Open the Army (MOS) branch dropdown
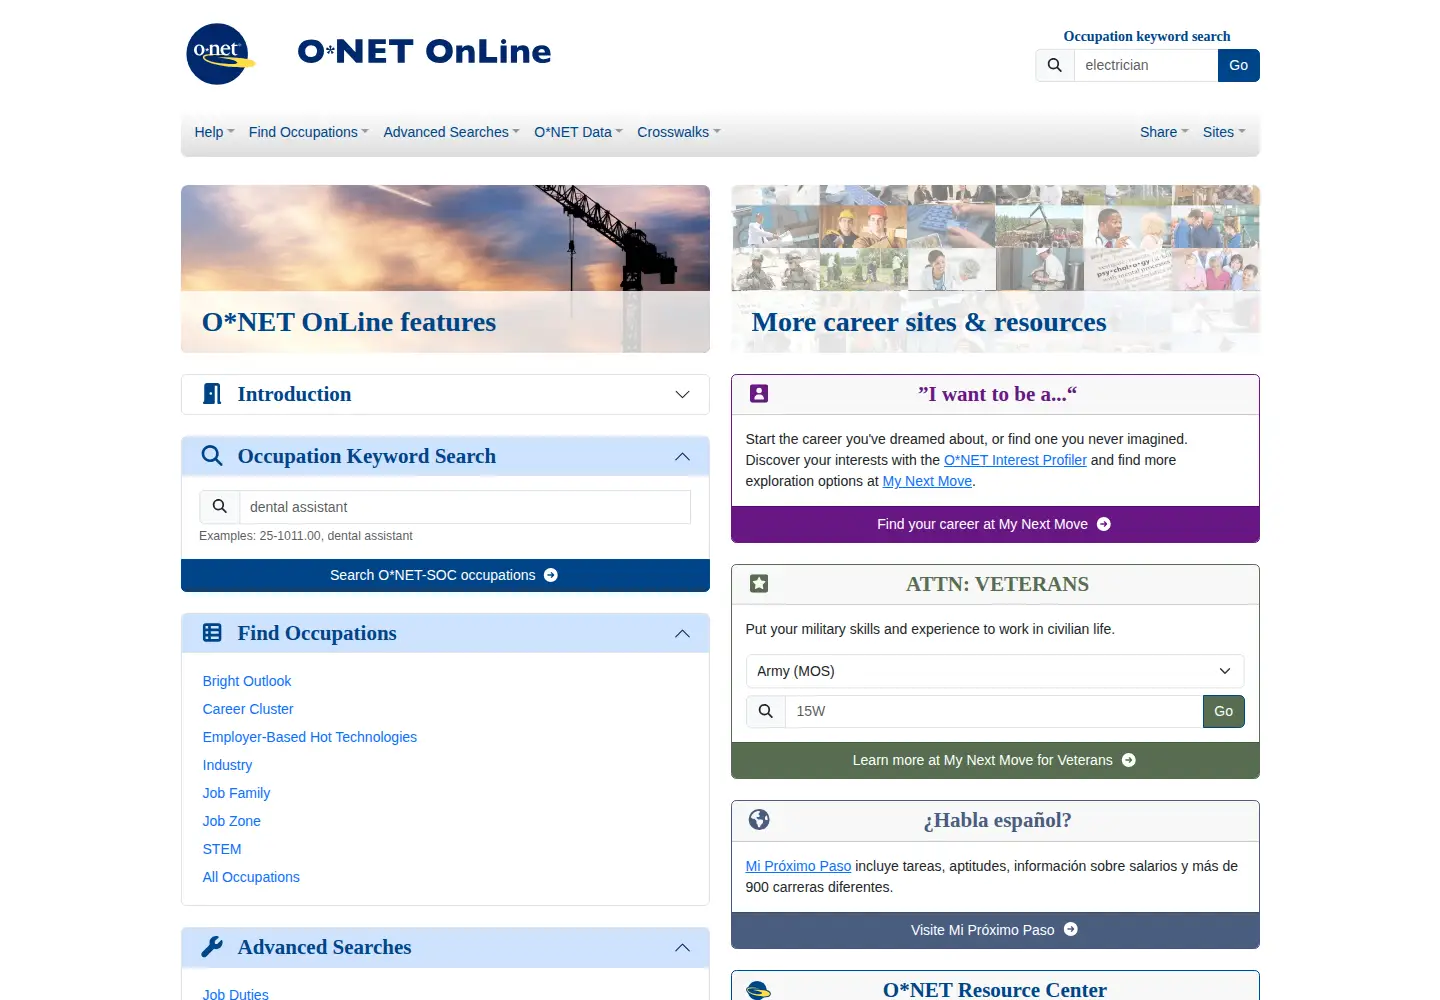 pos(995,671)
